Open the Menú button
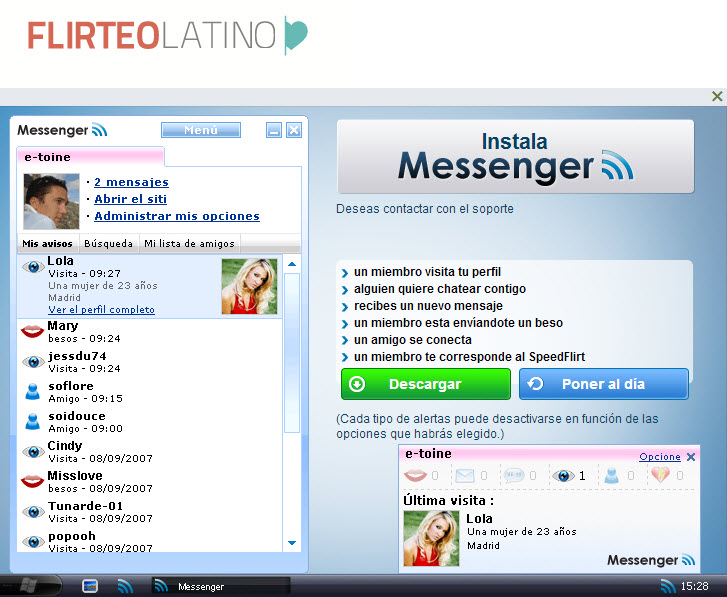 [x=201, y=130]
